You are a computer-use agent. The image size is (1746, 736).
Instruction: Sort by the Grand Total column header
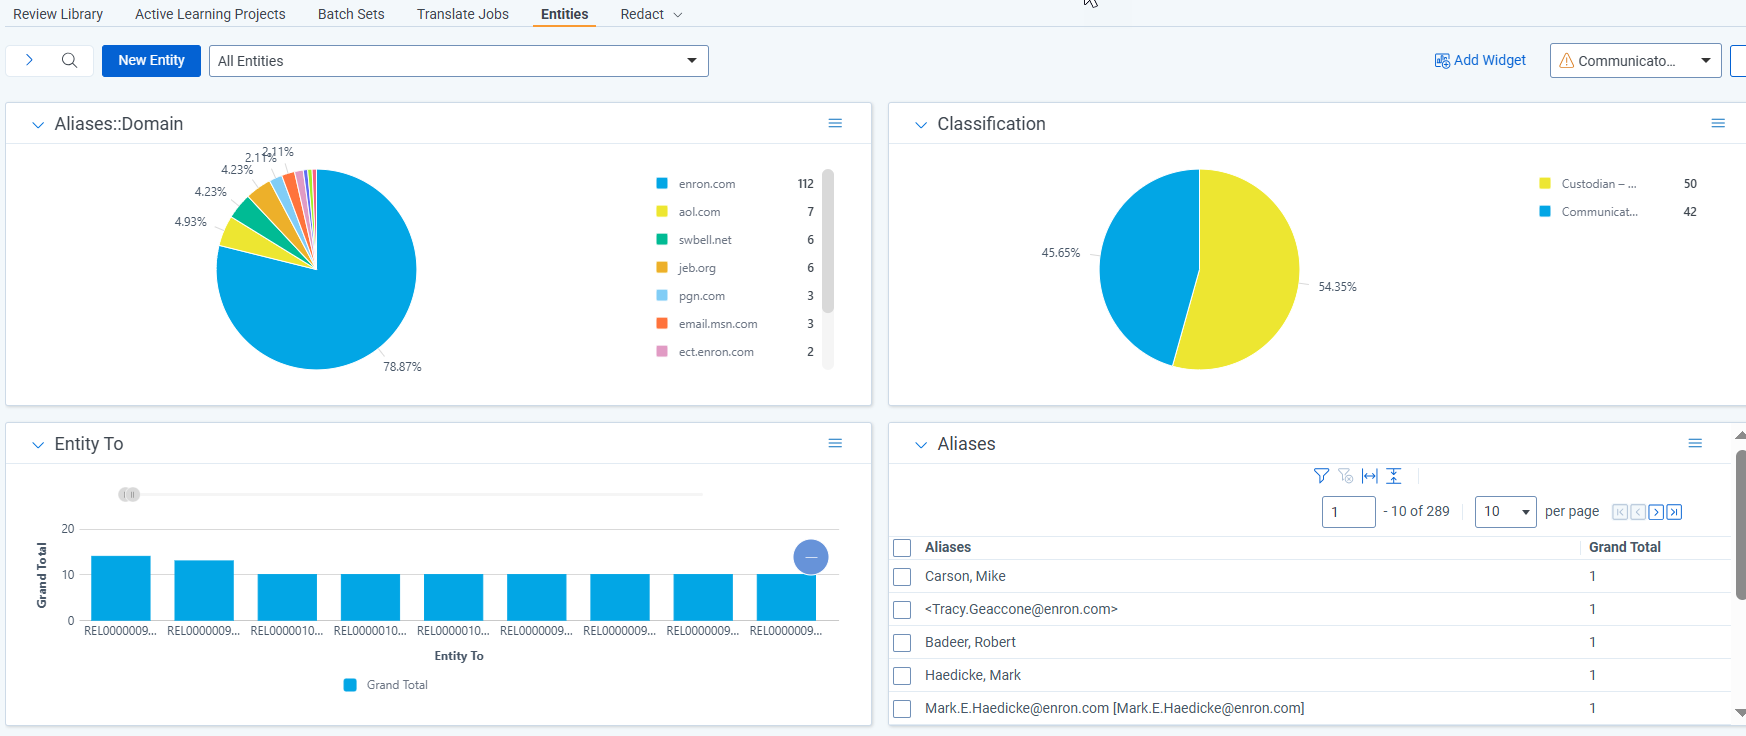(x=1624, y=547)
